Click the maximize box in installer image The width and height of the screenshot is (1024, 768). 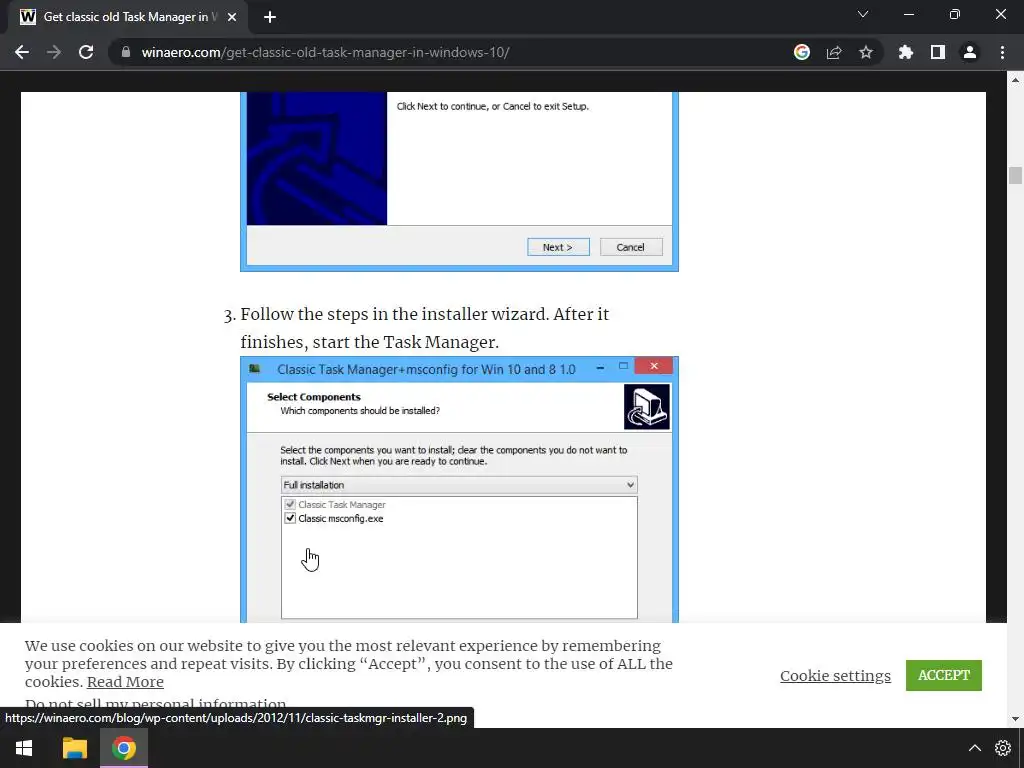pos(624,366)
